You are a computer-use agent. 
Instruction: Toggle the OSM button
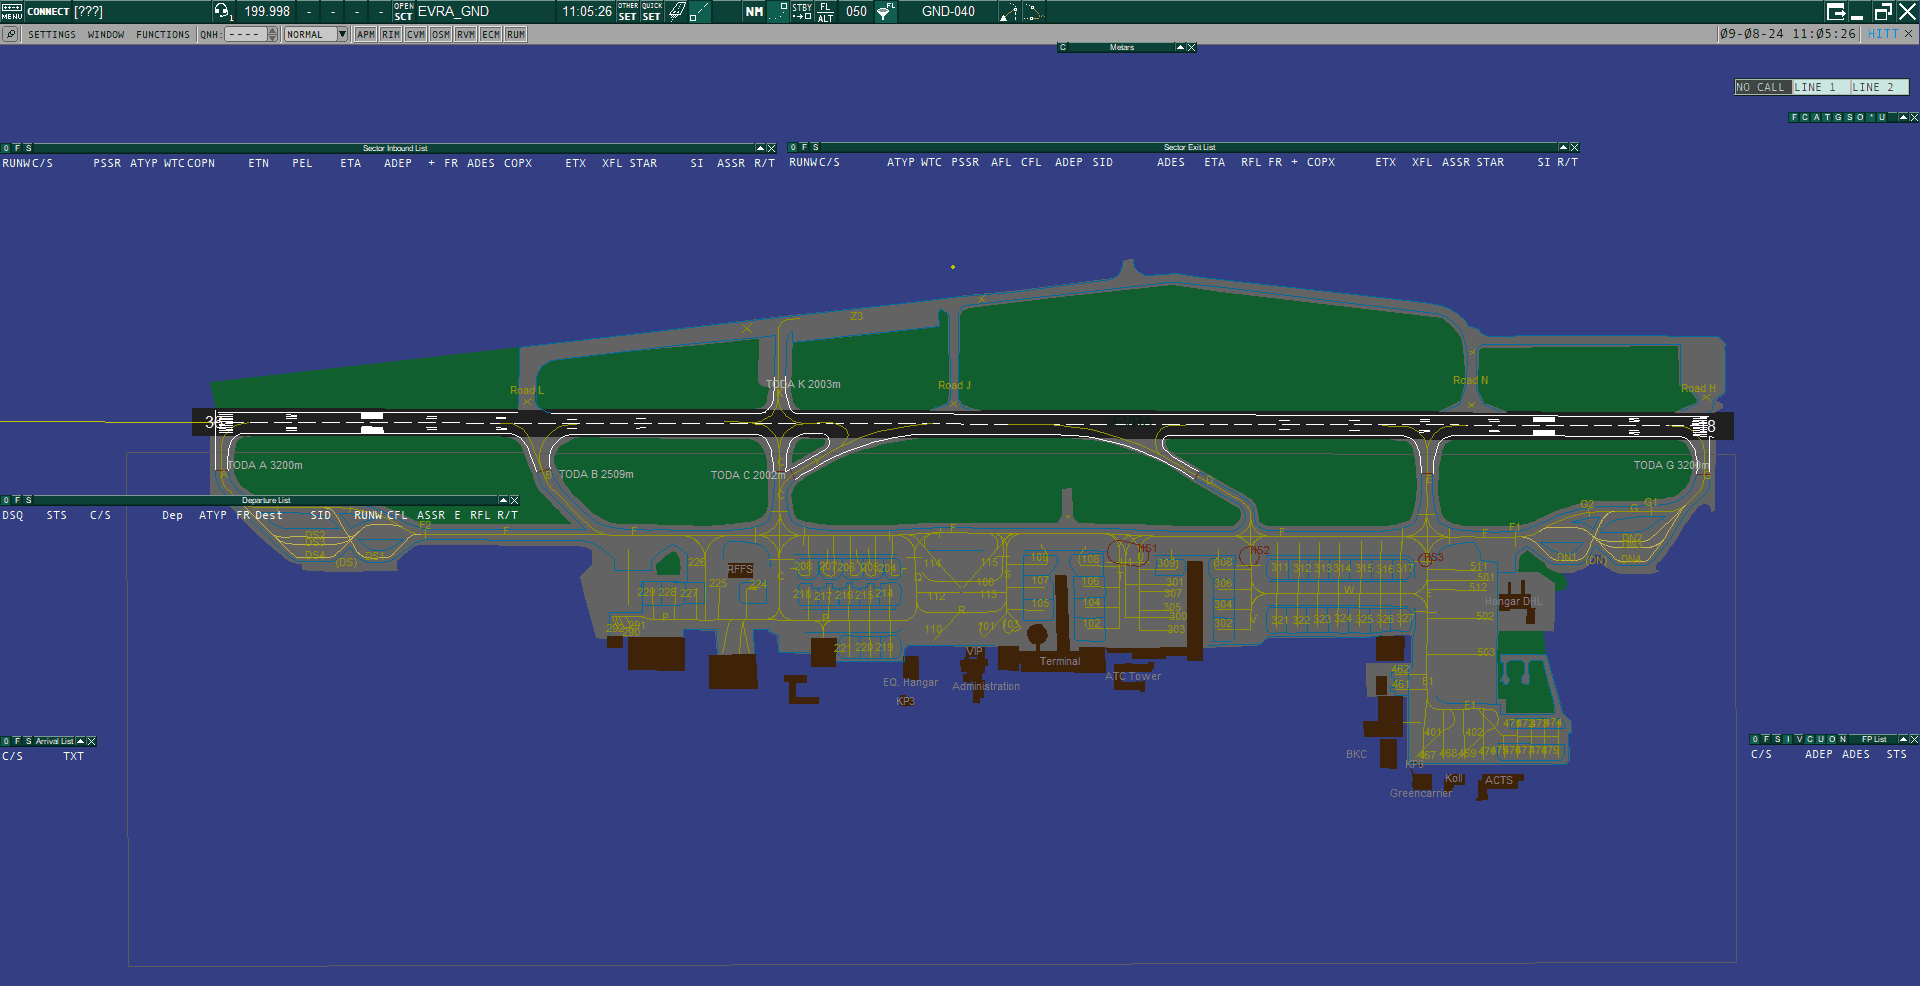pyautogui.click(x=441, y=34)
